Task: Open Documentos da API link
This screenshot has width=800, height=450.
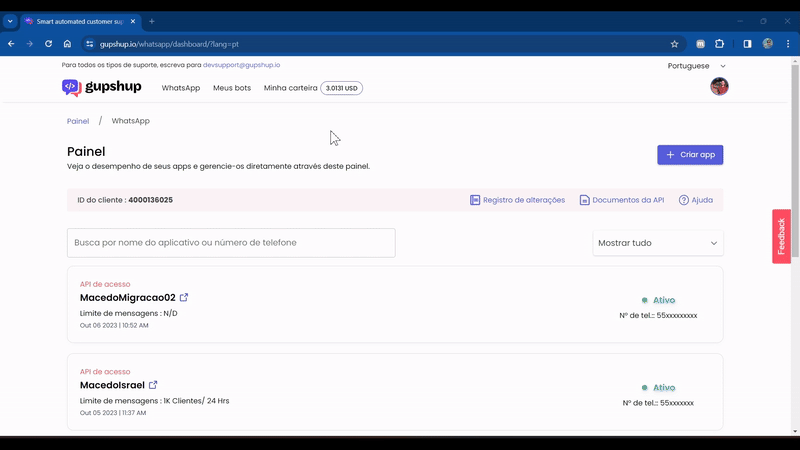Action: (x=628, y=200)
